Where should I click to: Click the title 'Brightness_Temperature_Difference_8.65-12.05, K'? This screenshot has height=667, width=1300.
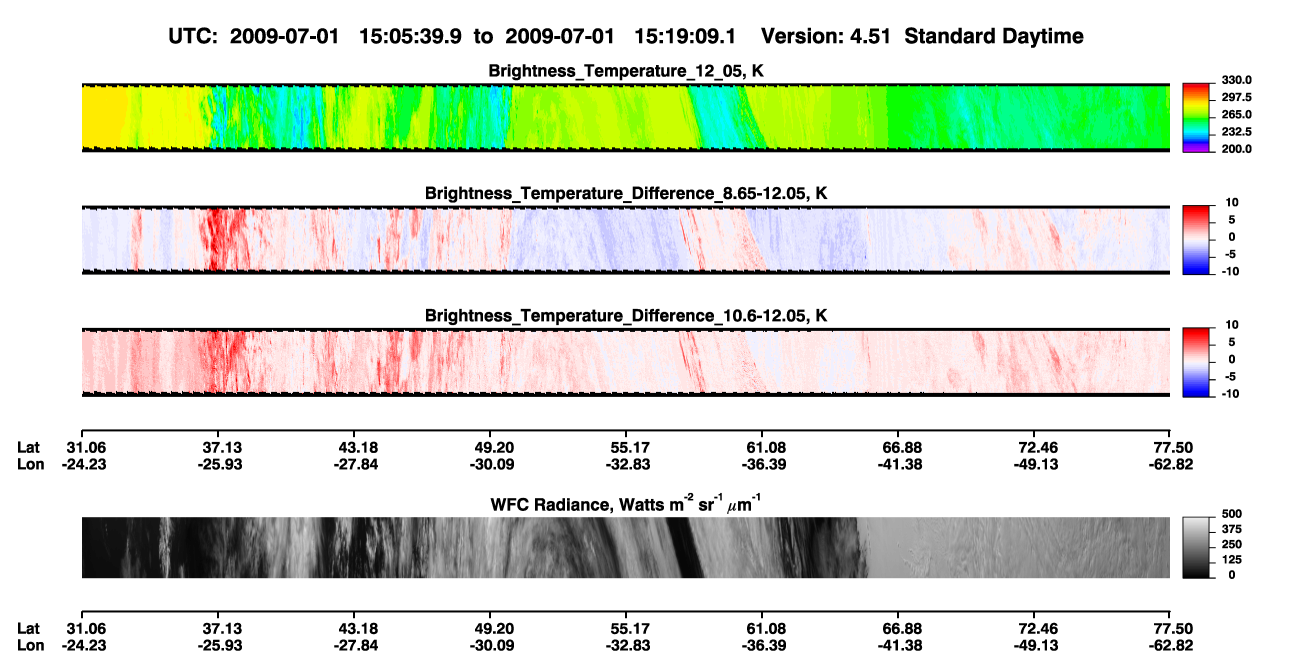[626, 193]
